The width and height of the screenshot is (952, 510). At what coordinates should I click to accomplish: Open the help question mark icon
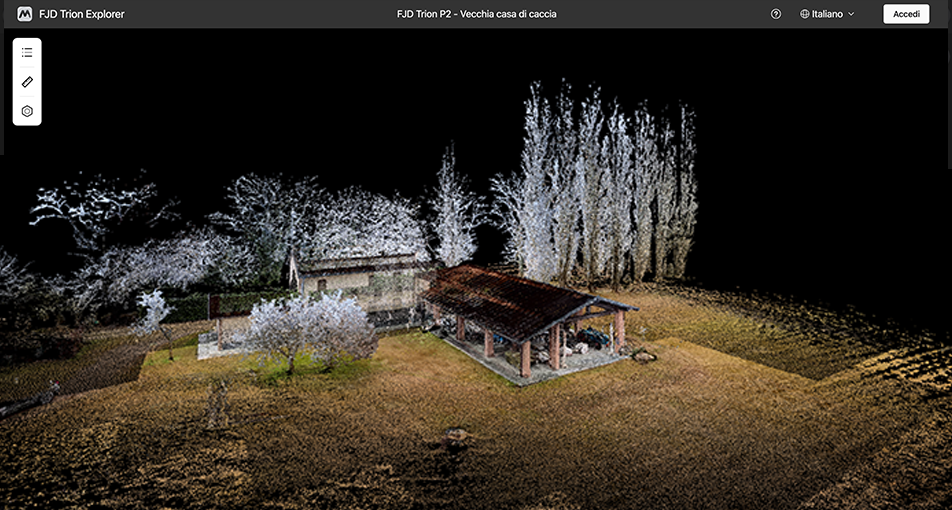(776, 14)
